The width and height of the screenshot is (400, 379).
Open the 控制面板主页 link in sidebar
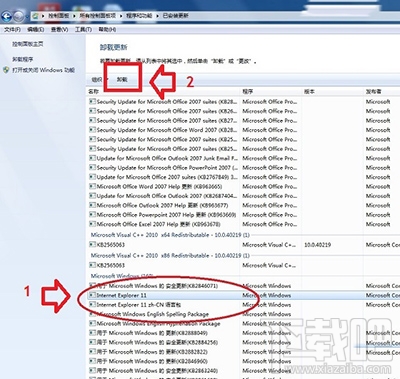point(28,44)
